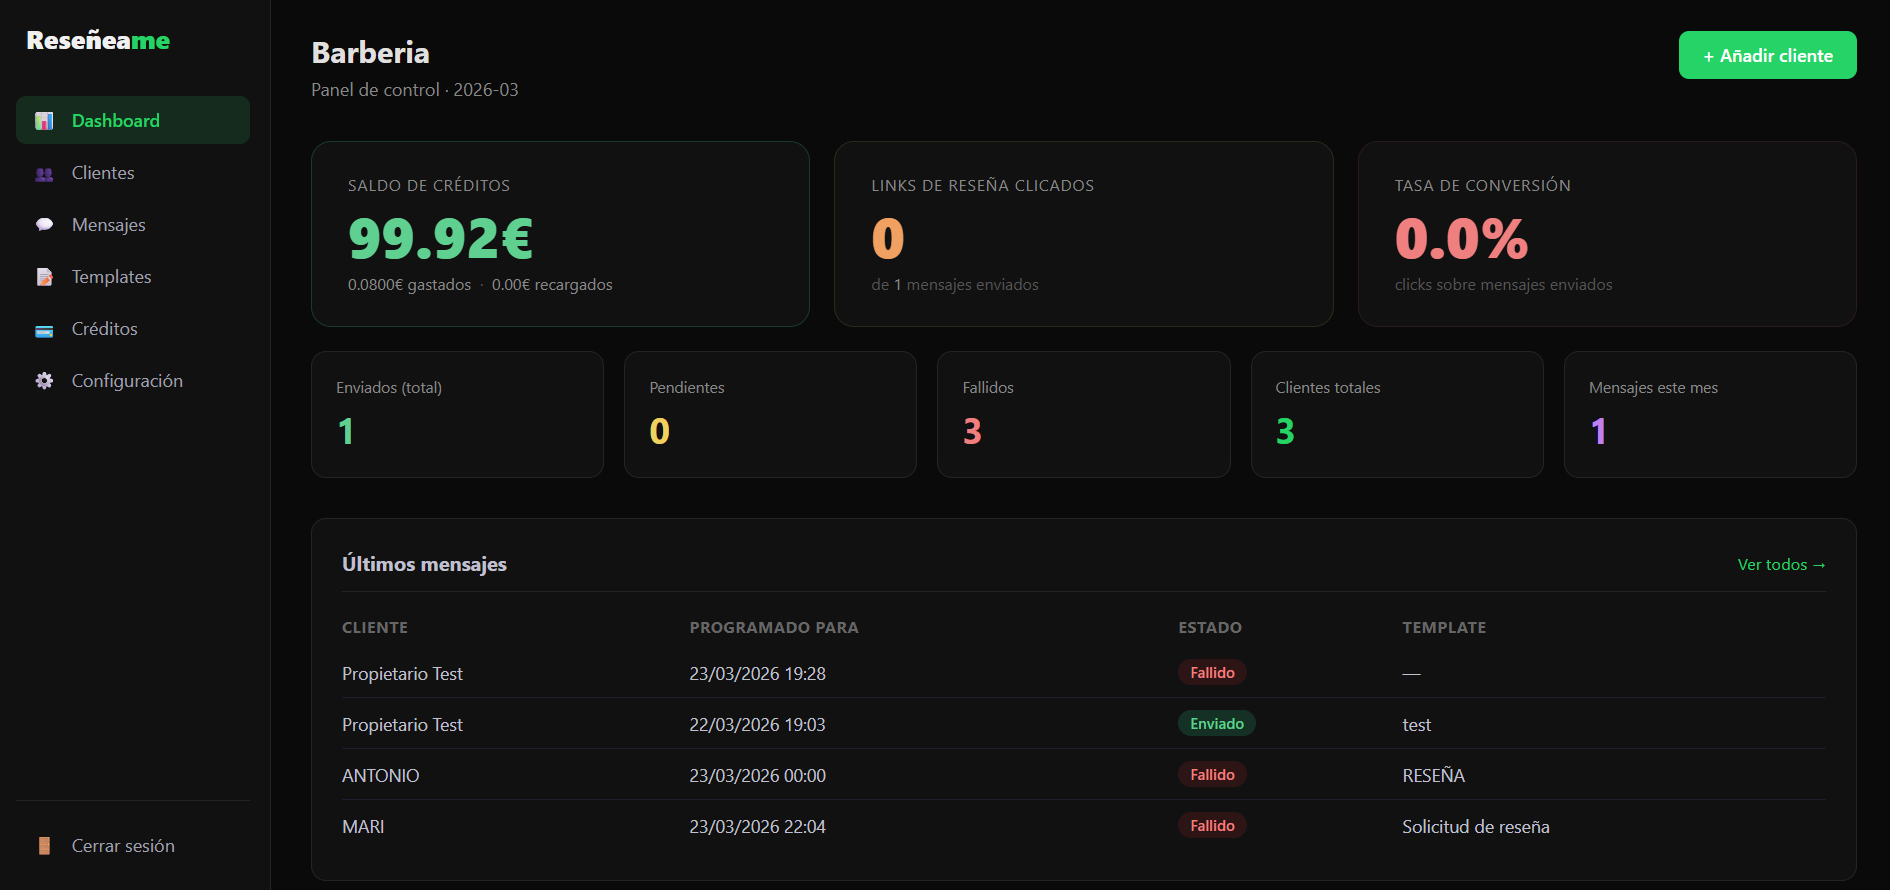Click the date 23/03/2026 19:28

click(x=757, y=674)
